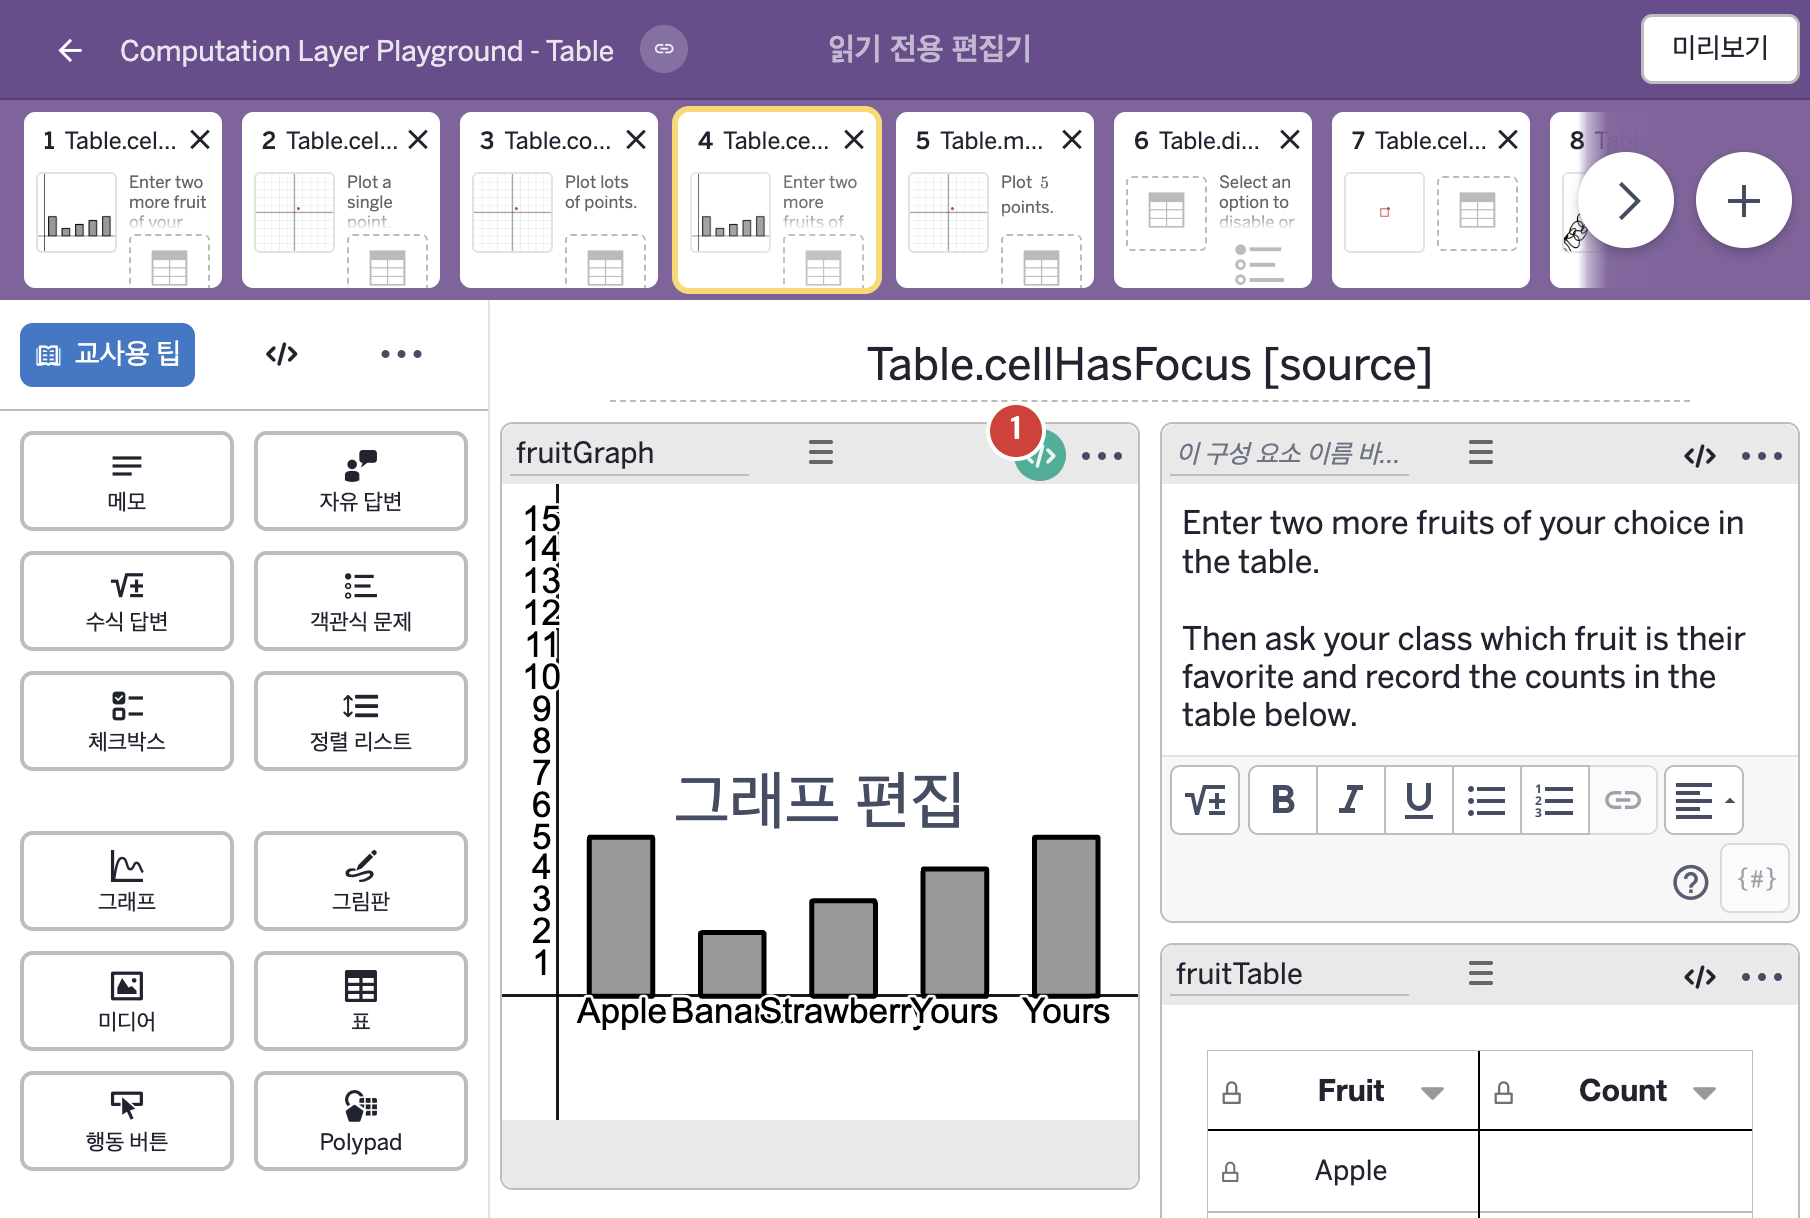Toggle underline formatting in note toolbar
This screenshot has width=1810, height=1218.
point(1419,800)
